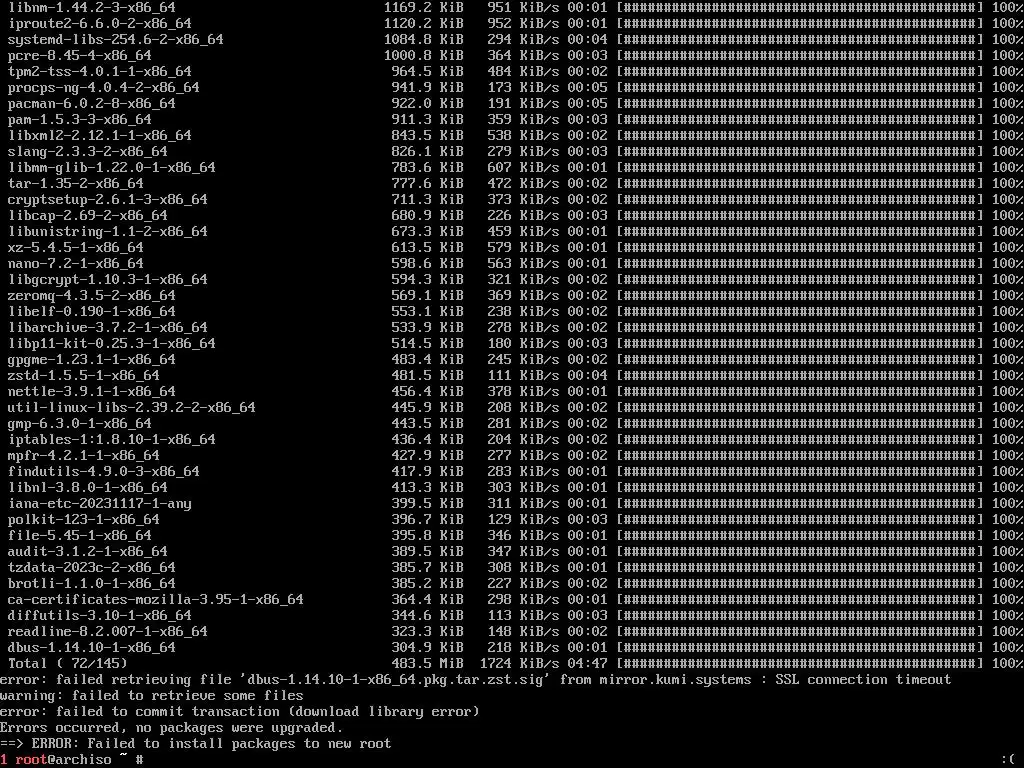Click the 'Failed to install packages' error line

coord(195,743)
